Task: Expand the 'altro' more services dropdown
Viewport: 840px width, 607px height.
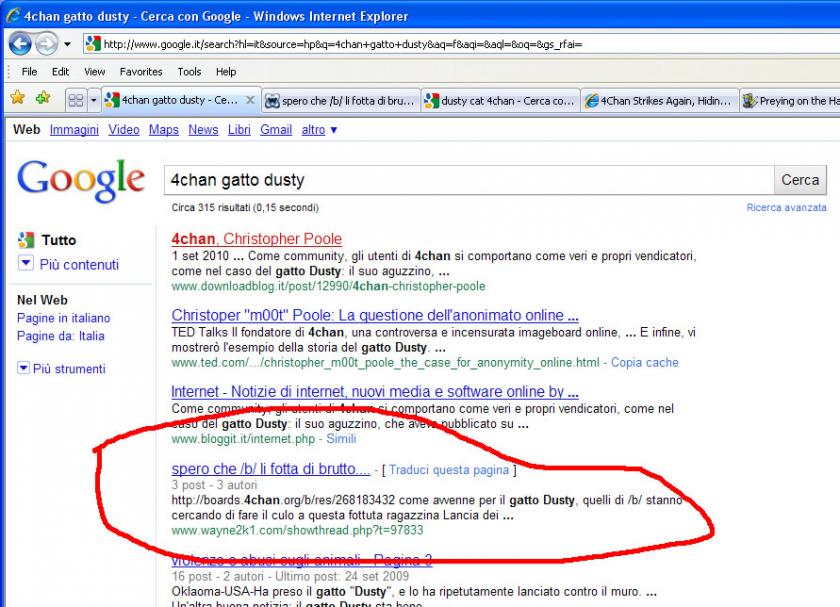Action: 319,130
